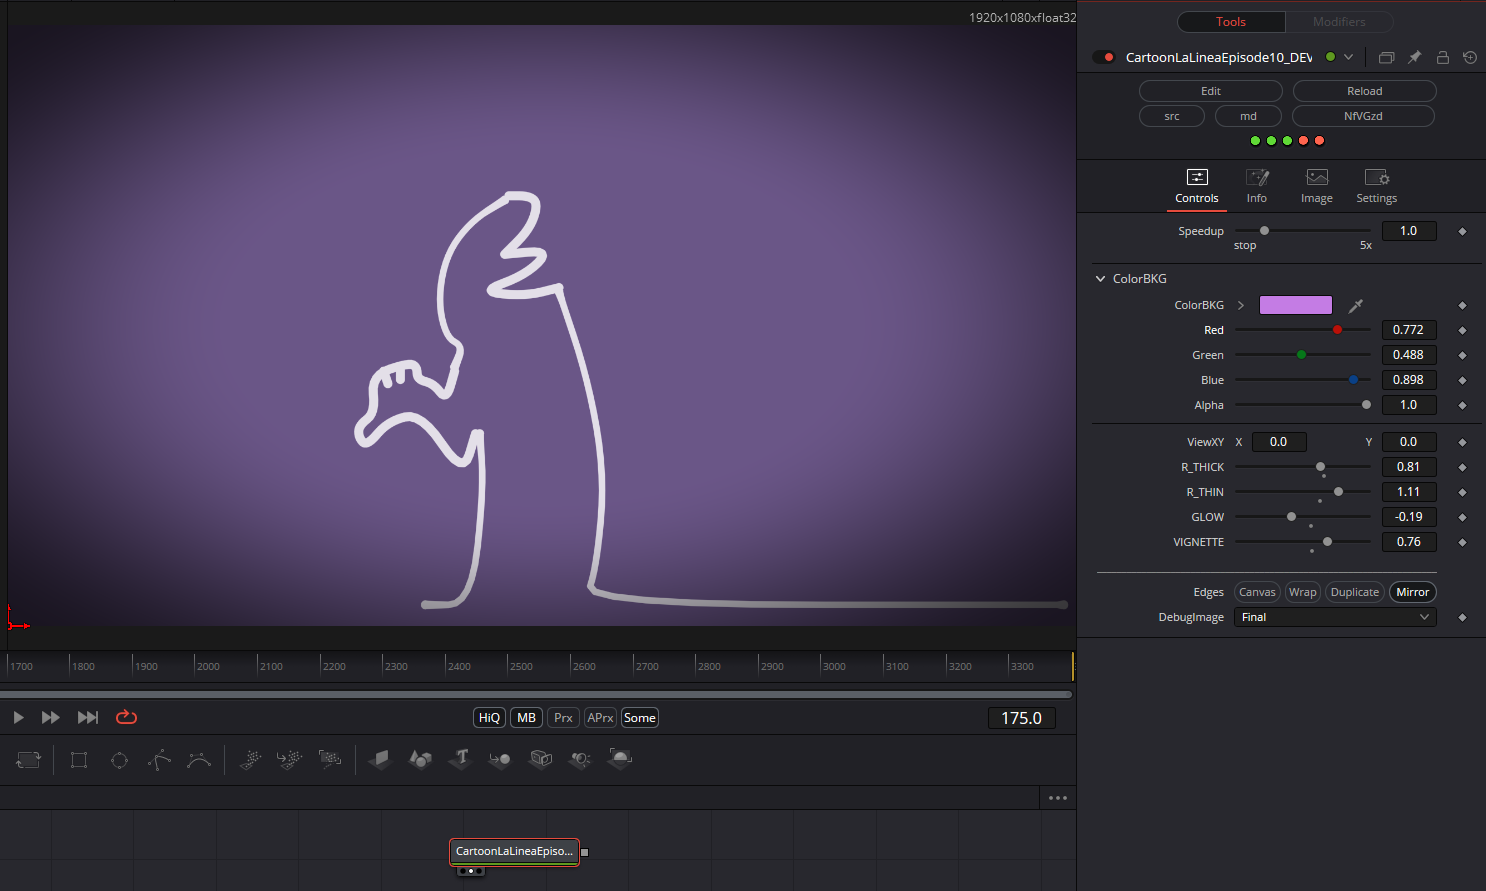This screenshot has width=1486, height=891.
Task: Skip to end of timeline
Action: [x=88, y=717]
